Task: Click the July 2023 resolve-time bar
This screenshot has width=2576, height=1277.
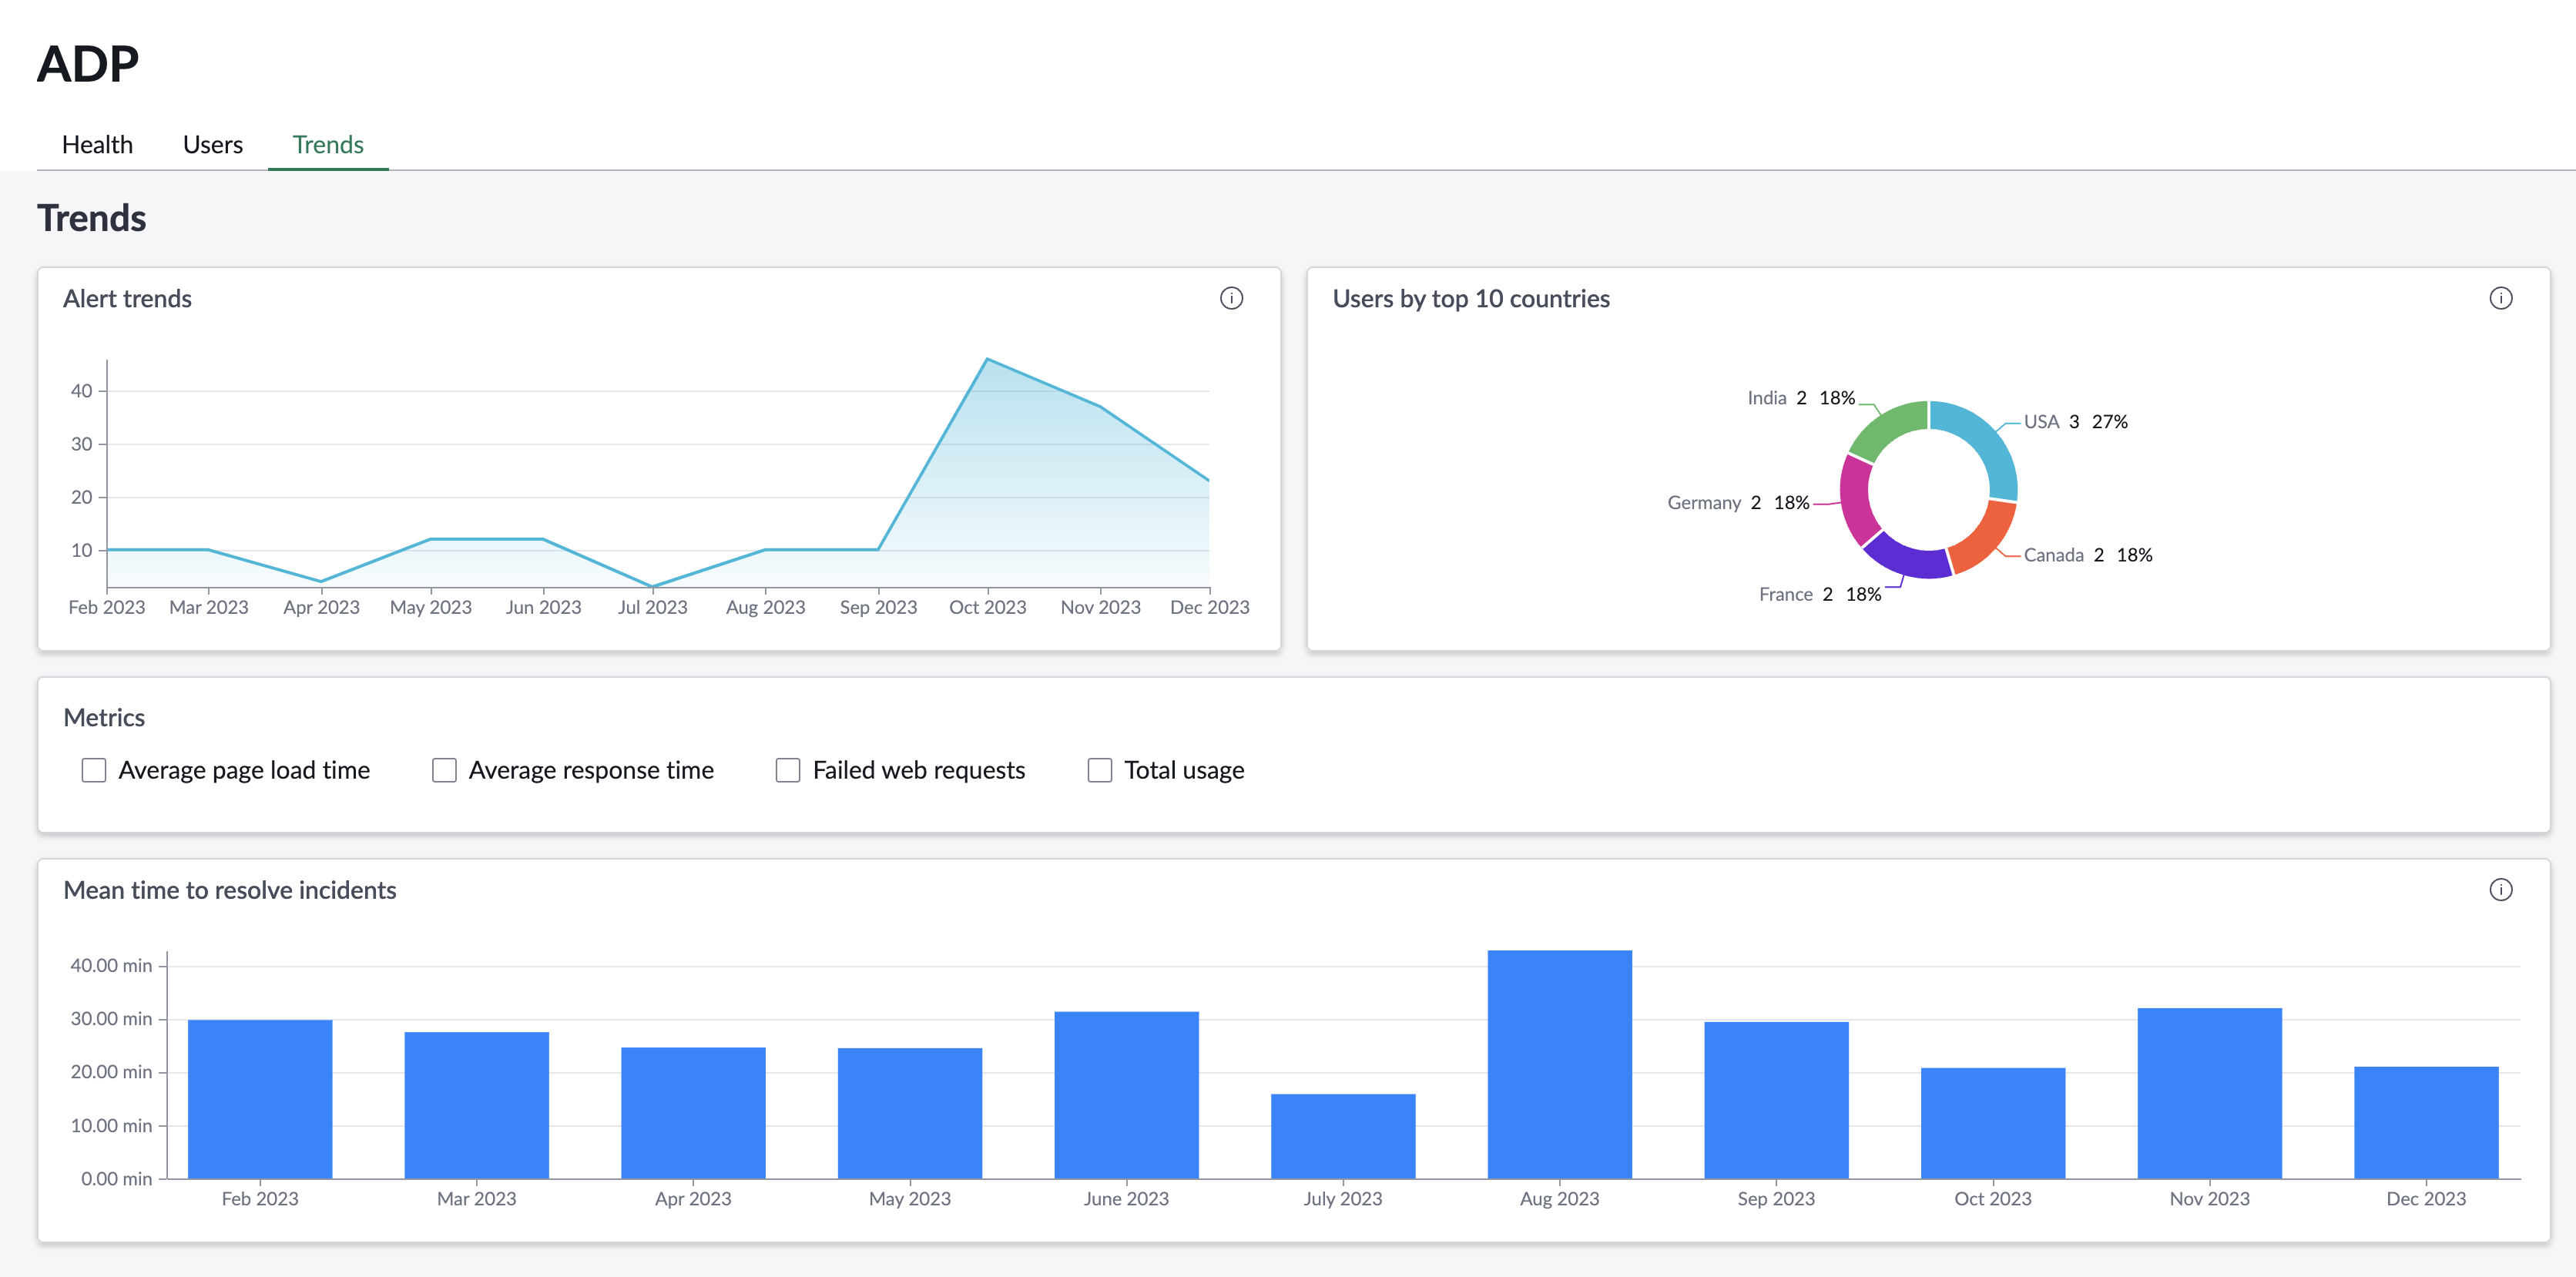Action: point(1343,1136)
